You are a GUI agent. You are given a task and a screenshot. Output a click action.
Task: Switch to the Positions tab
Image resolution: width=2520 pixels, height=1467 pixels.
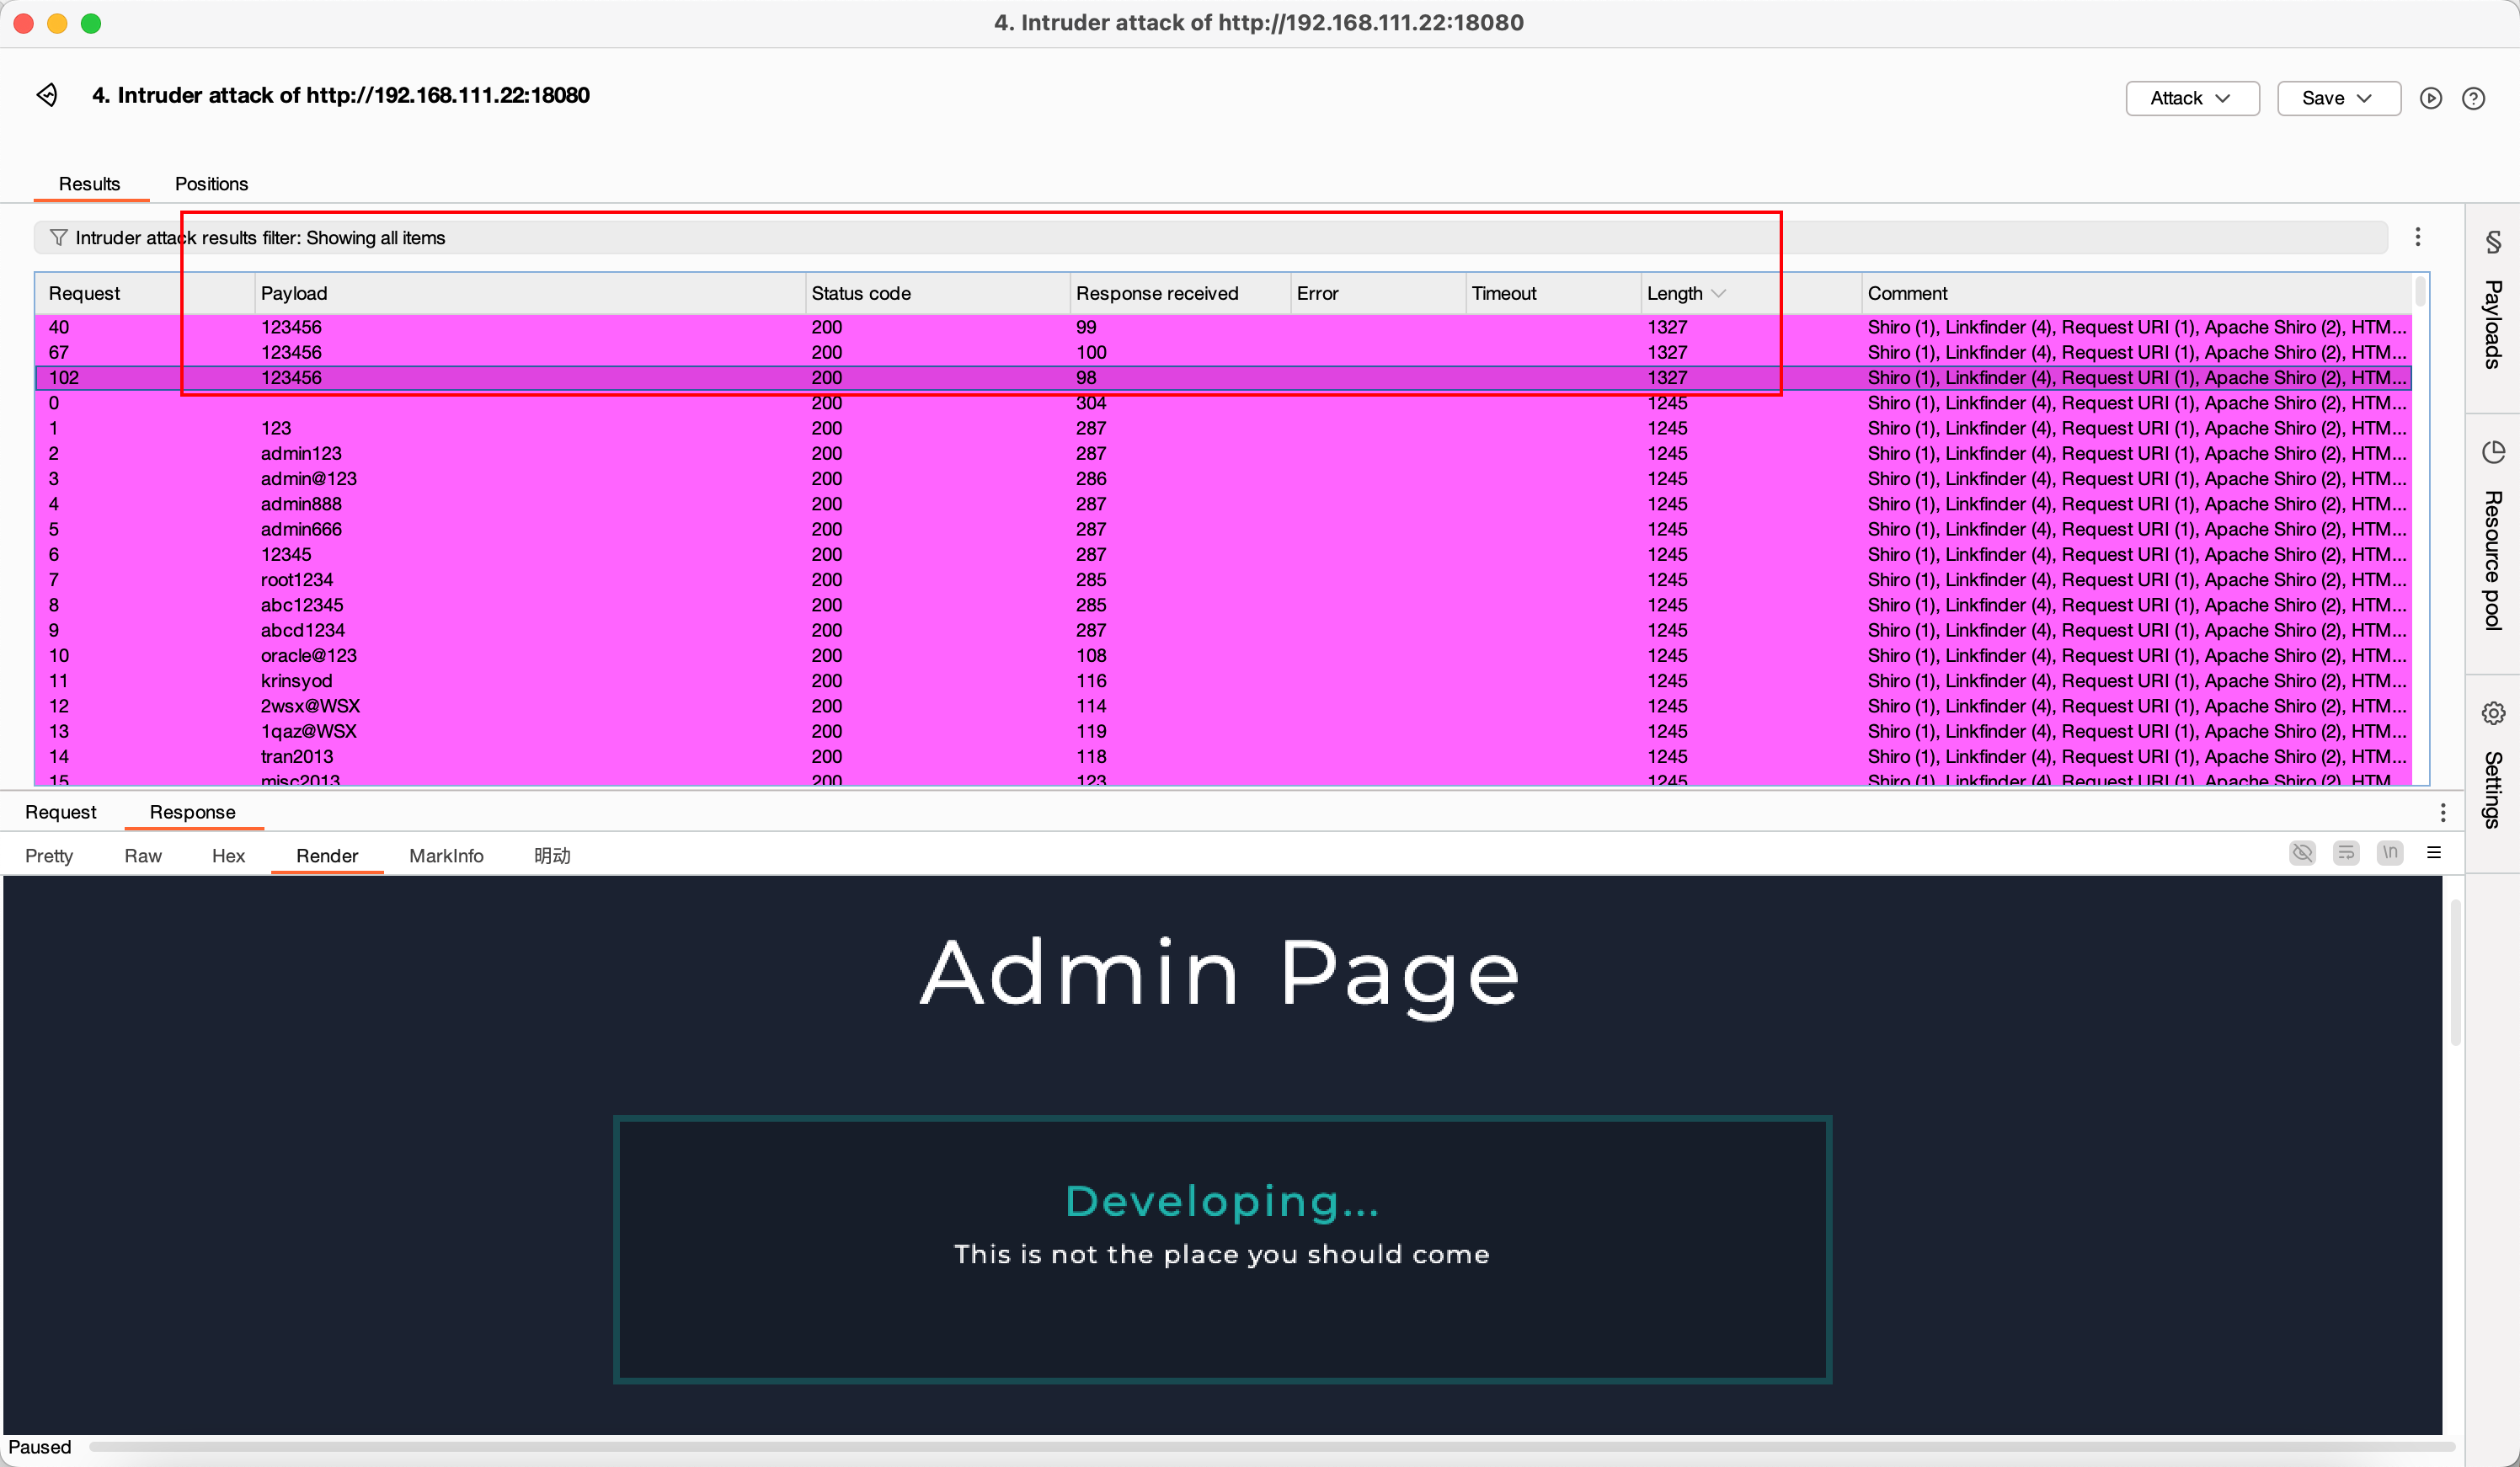tap(211, 184)
